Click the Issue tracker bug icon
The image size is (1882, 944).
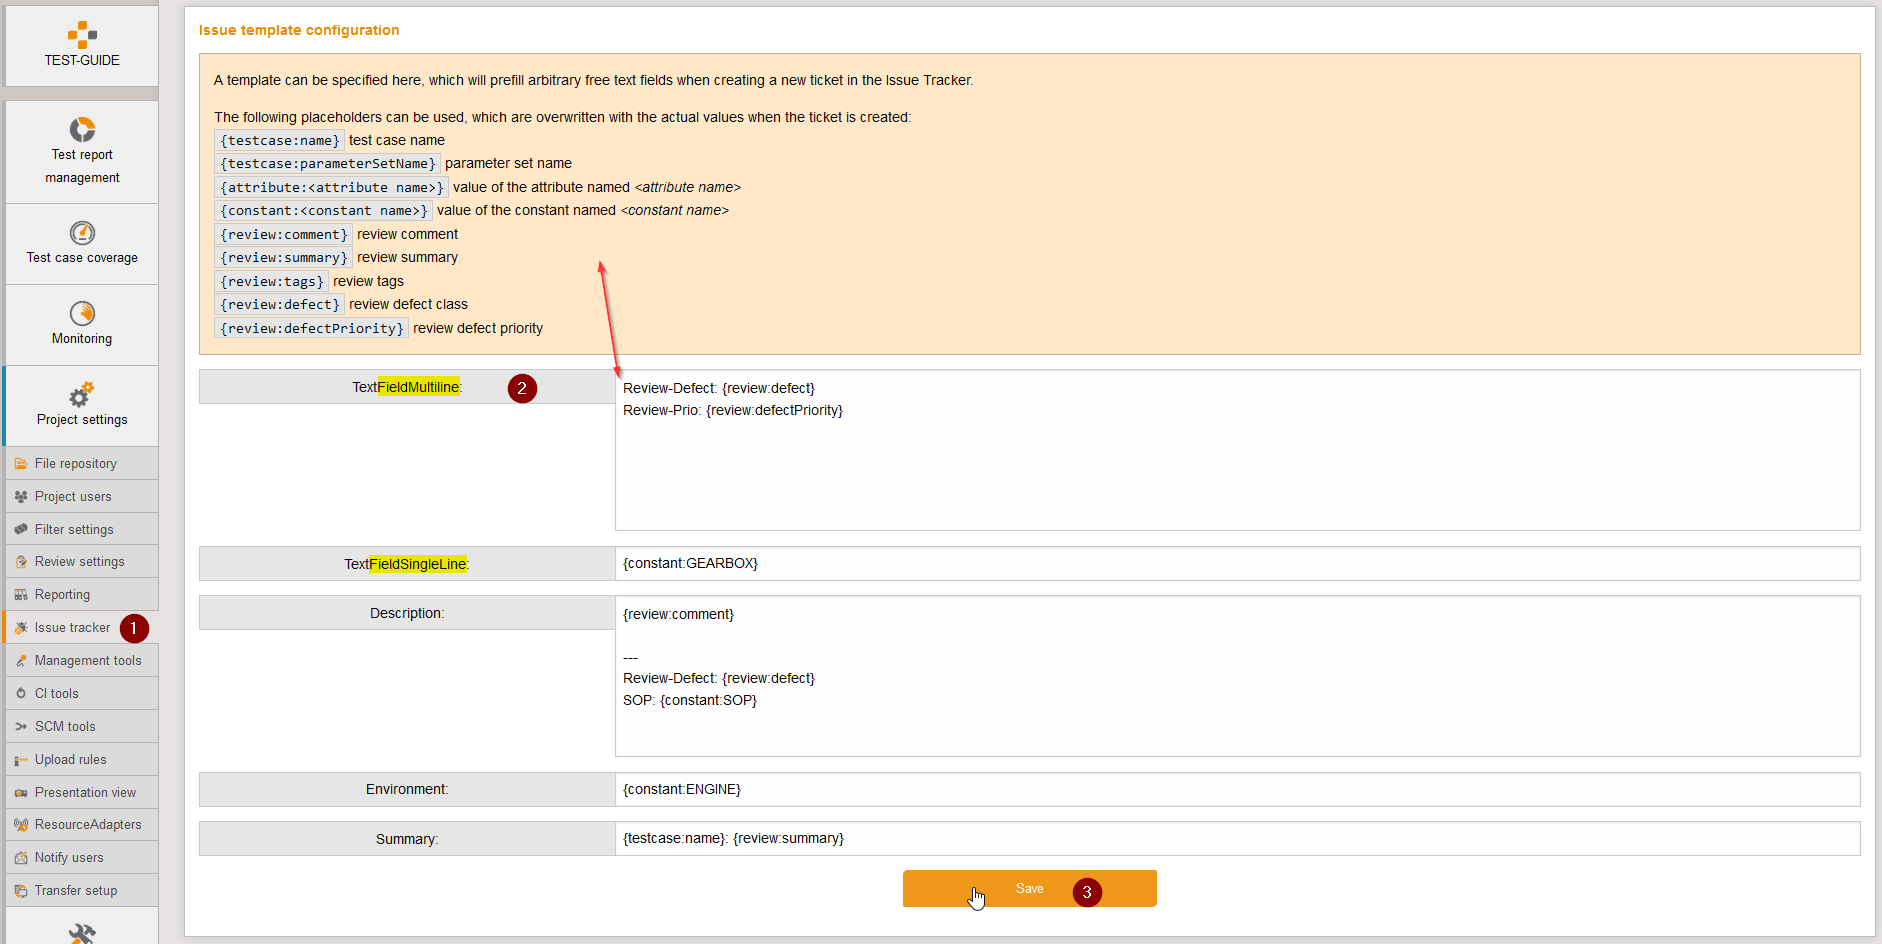point(21,628)
